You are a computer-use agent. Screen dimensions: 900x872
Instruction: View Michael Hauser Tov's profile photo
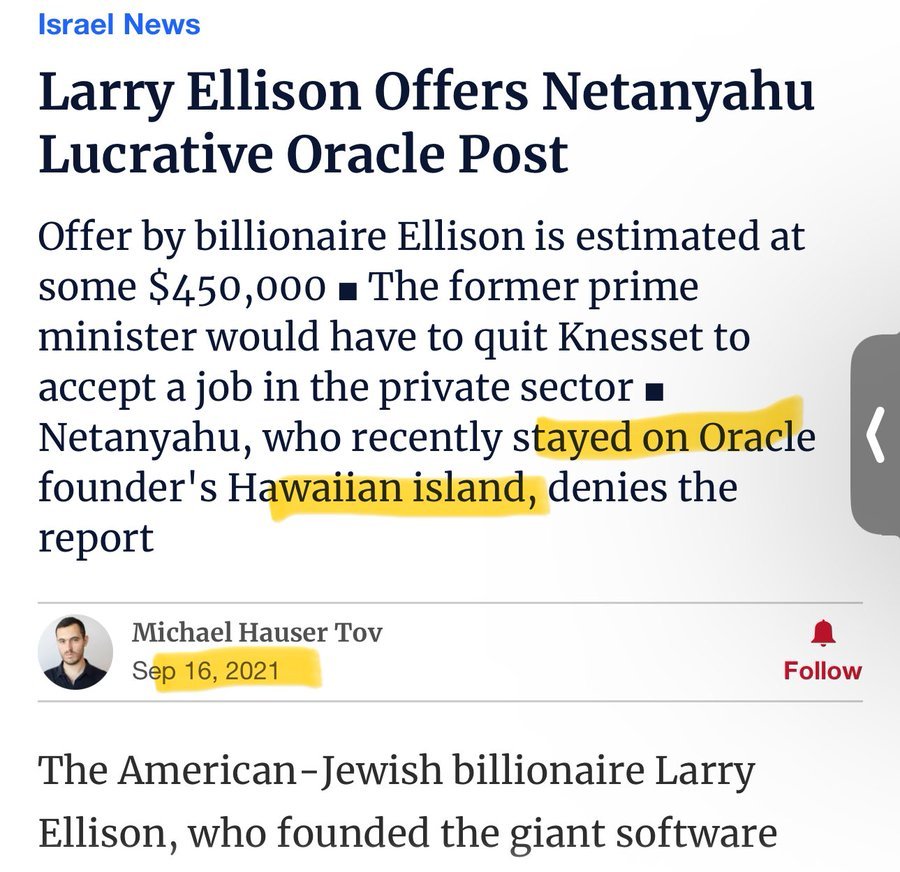tap(75, 652)
